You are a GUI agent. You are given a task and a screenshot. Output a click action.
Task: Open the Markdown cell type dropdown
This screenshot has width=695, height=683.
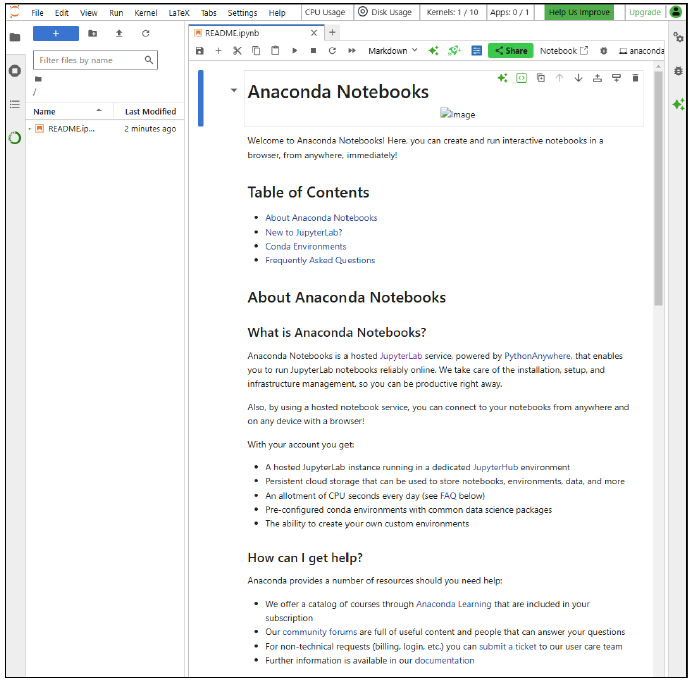(x=392, y=51)
